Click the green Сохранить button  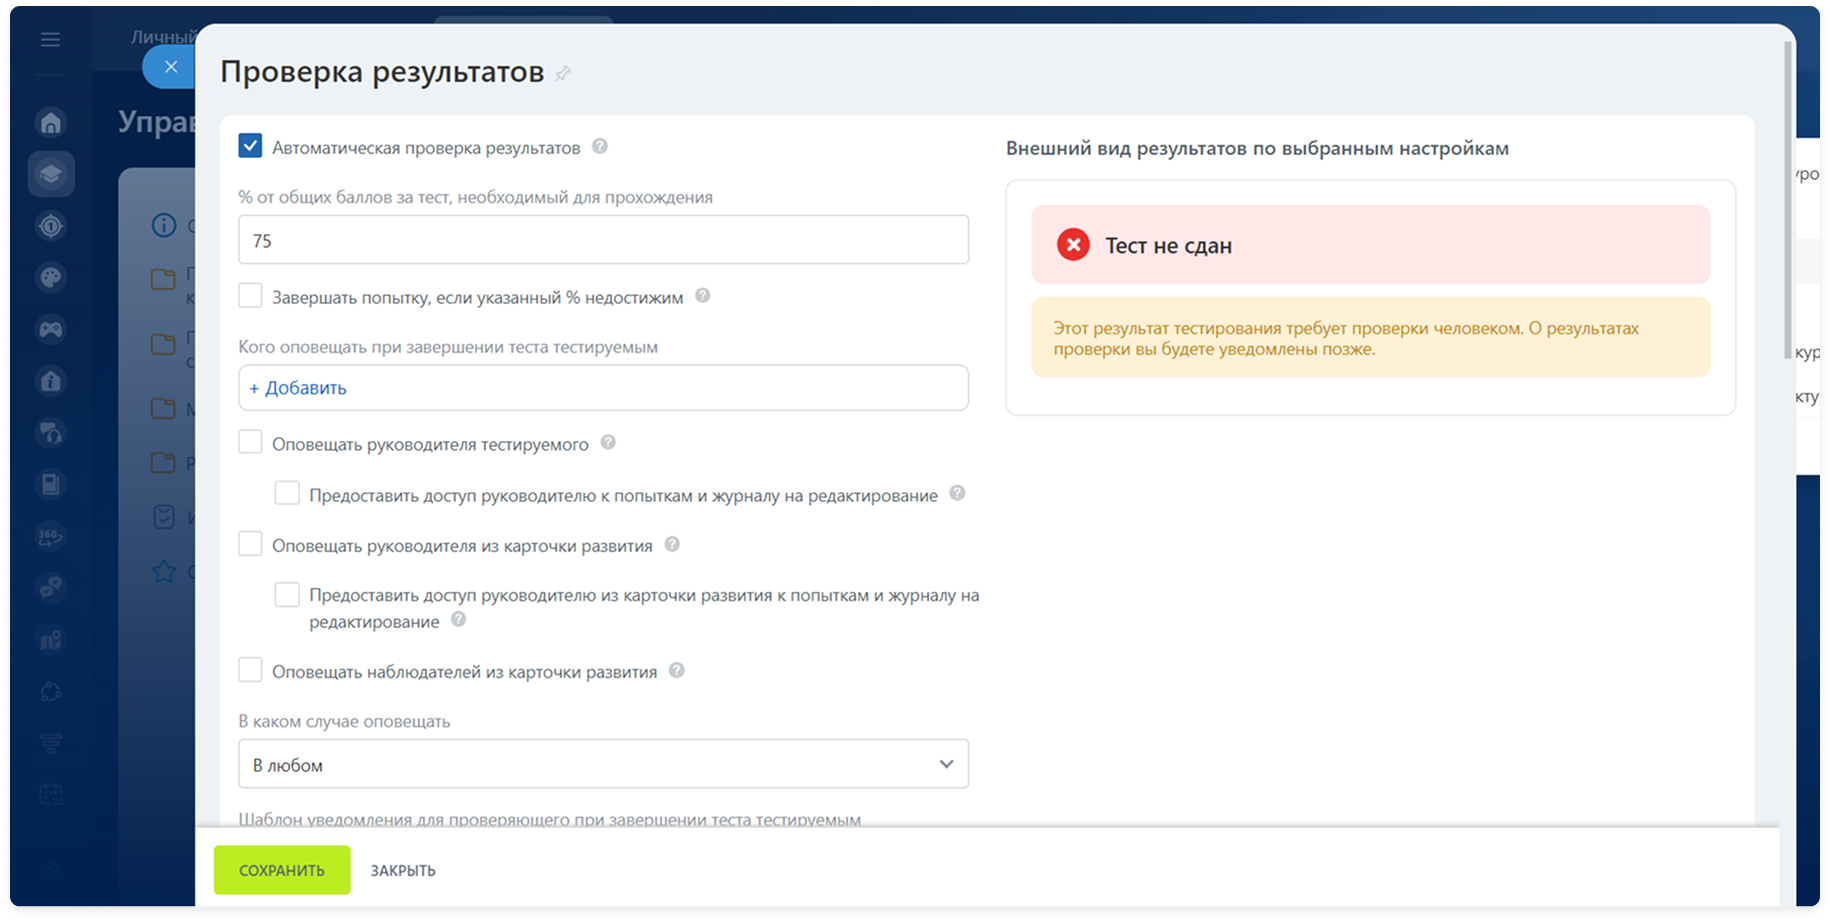(x=282, y=870)
